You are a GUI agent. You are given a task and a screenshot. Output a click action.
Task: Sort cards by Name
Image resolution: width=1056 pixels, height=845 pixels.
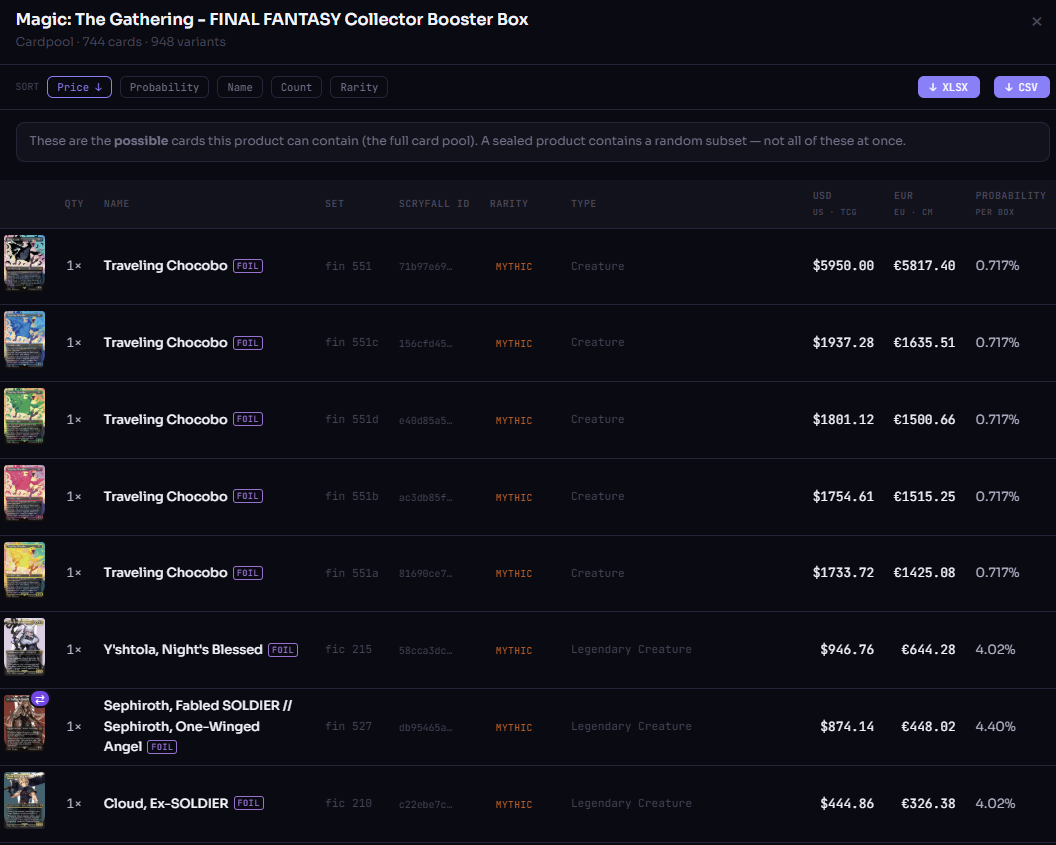[240, 87]
